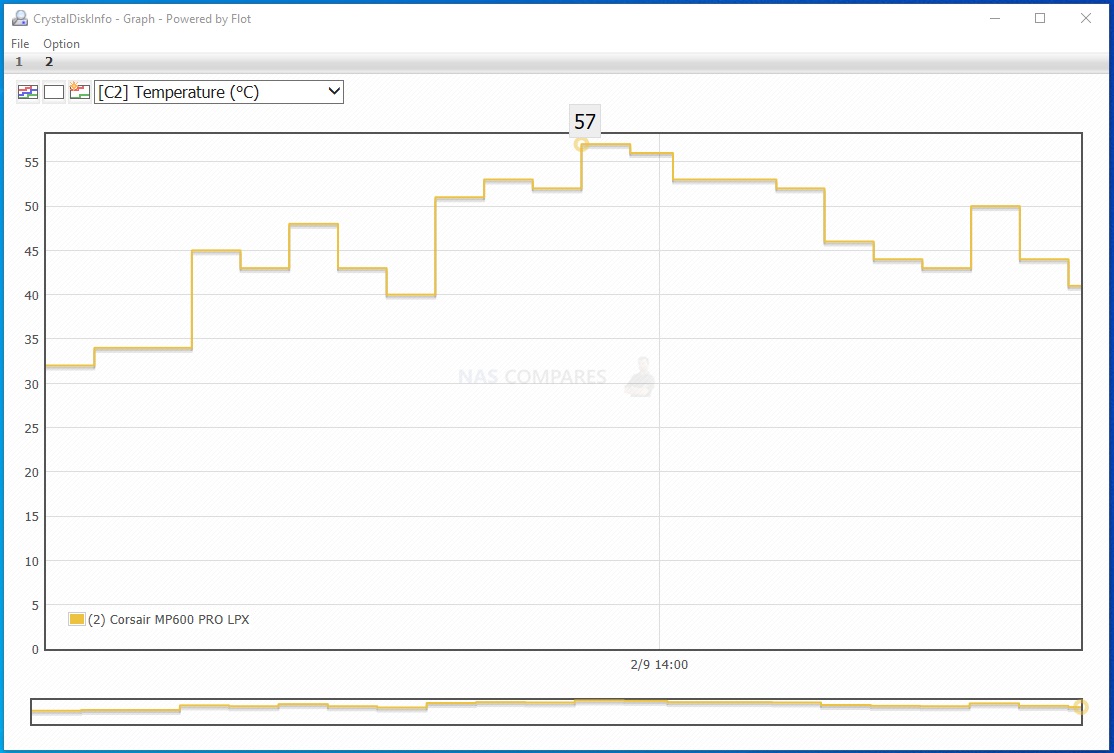1114x753 pixels.
Task: Select disk 2
Action: (x=49, y=62)
